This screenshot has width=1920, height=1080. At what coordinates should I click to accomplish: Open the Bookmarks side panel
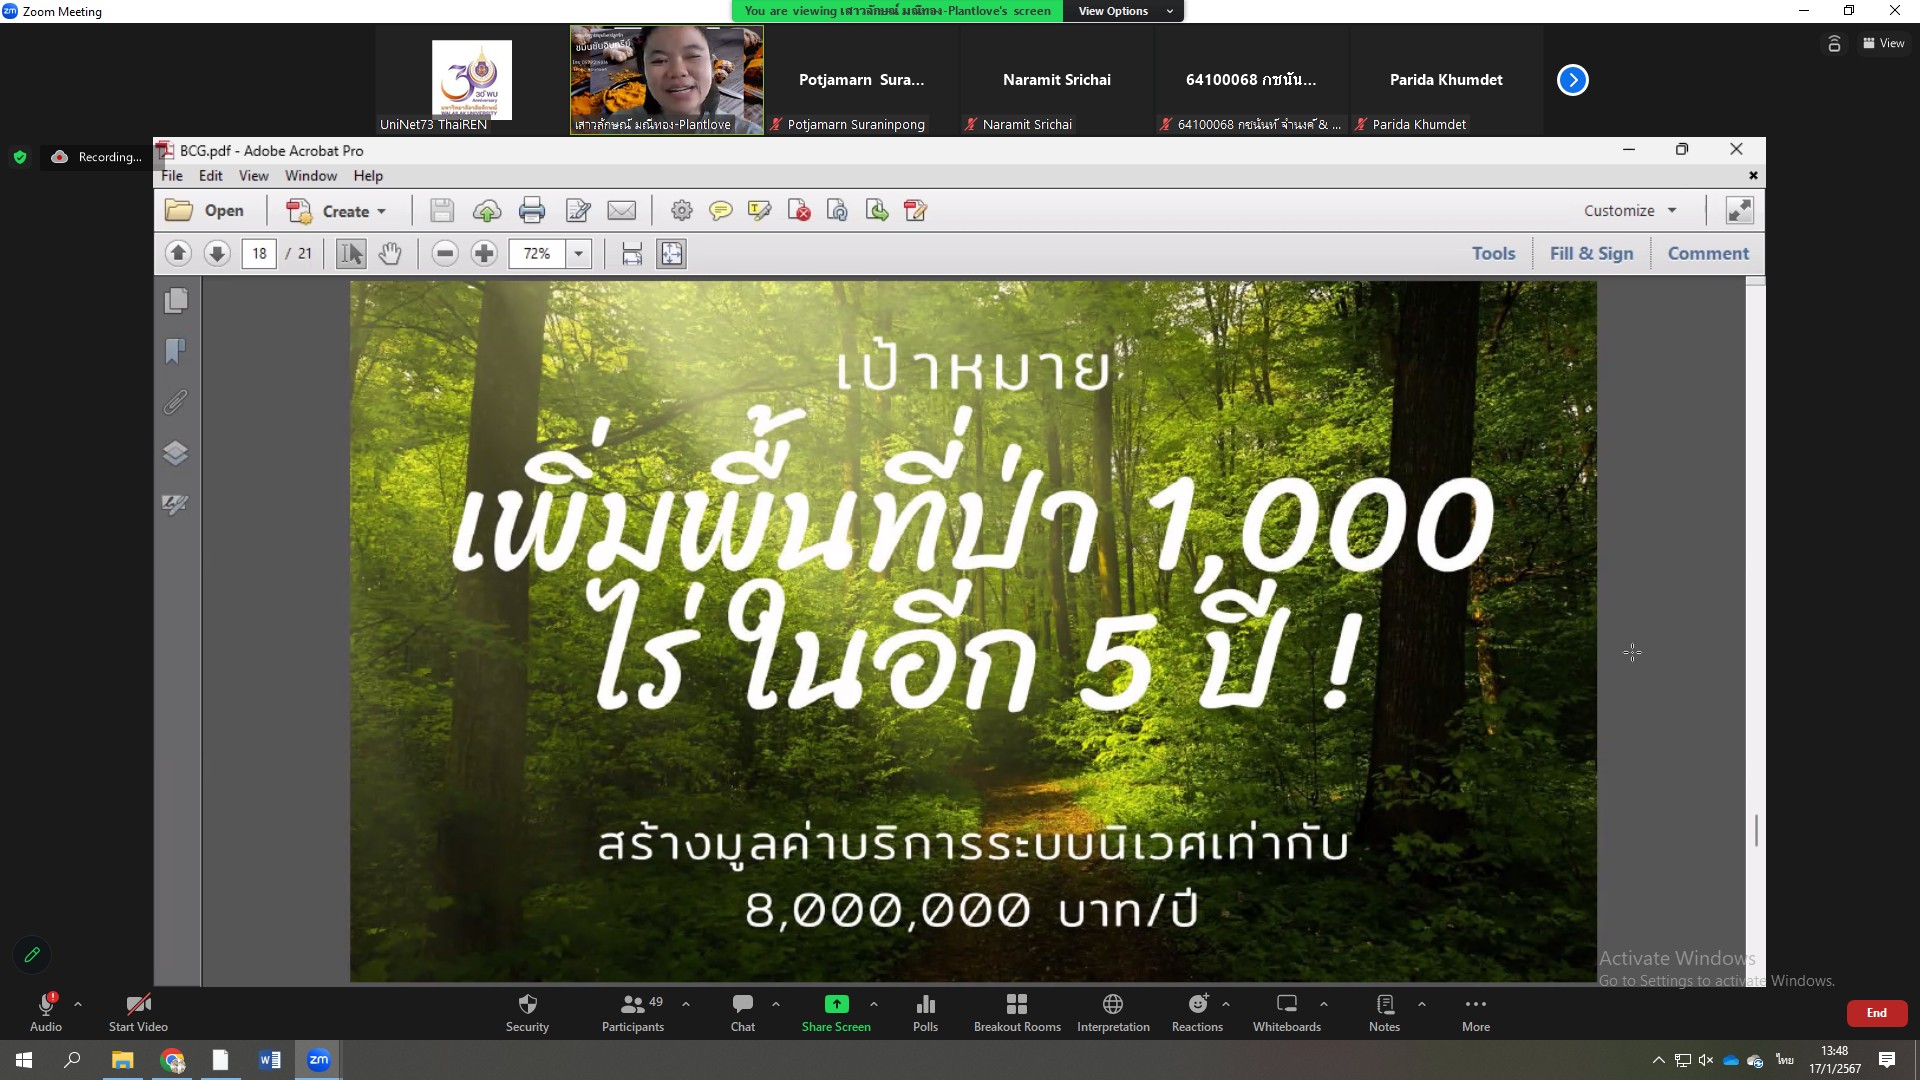(175, 352)
